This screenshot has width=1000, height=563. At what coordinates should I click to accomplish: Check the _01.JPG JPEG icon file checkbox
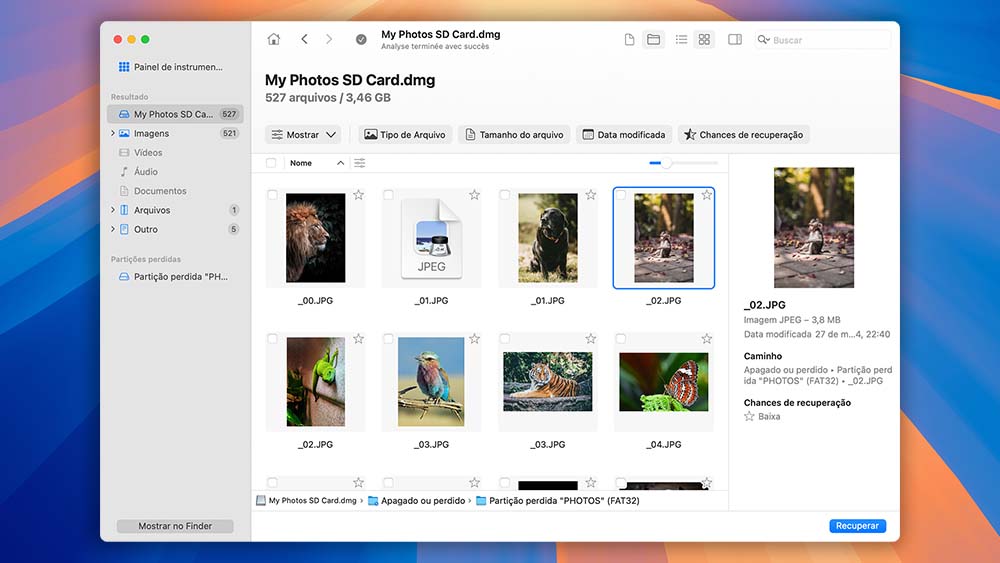(x=388, y=195)
